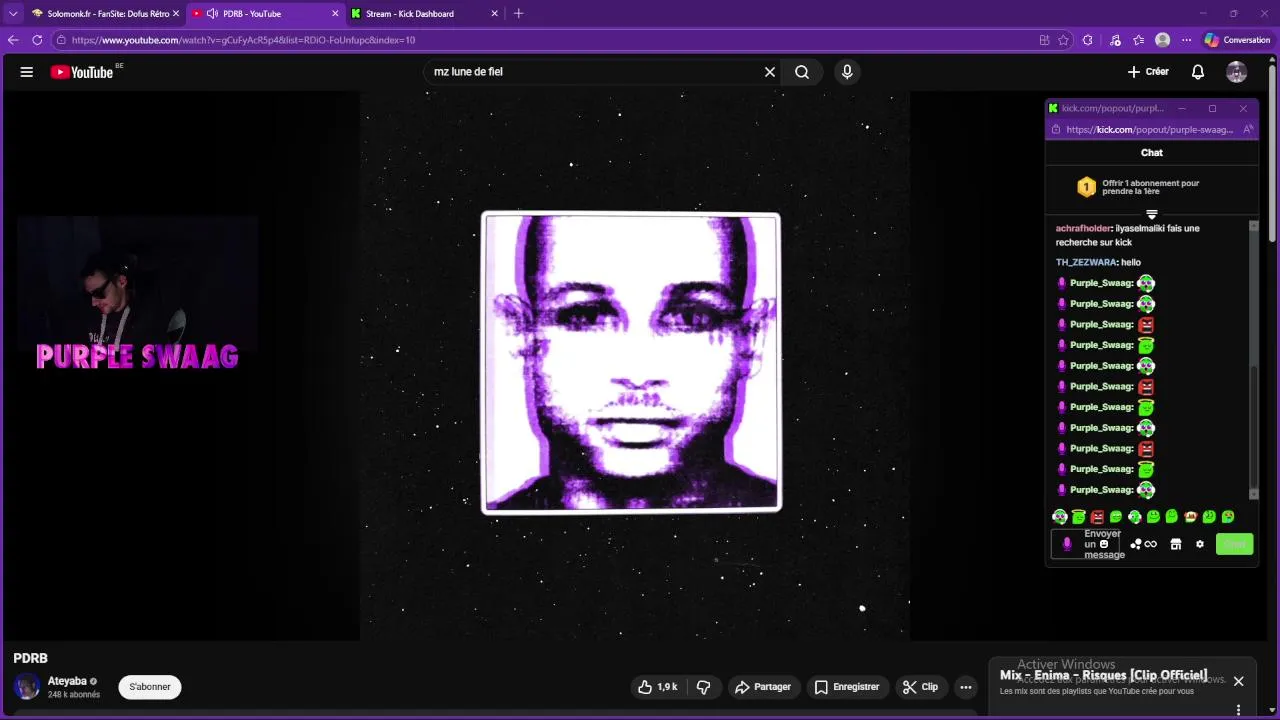Viewport: 1280px width, 720px height.
Task: Open Copilot Conversation in Edge toolbar
Action: tap(1238, 40)
